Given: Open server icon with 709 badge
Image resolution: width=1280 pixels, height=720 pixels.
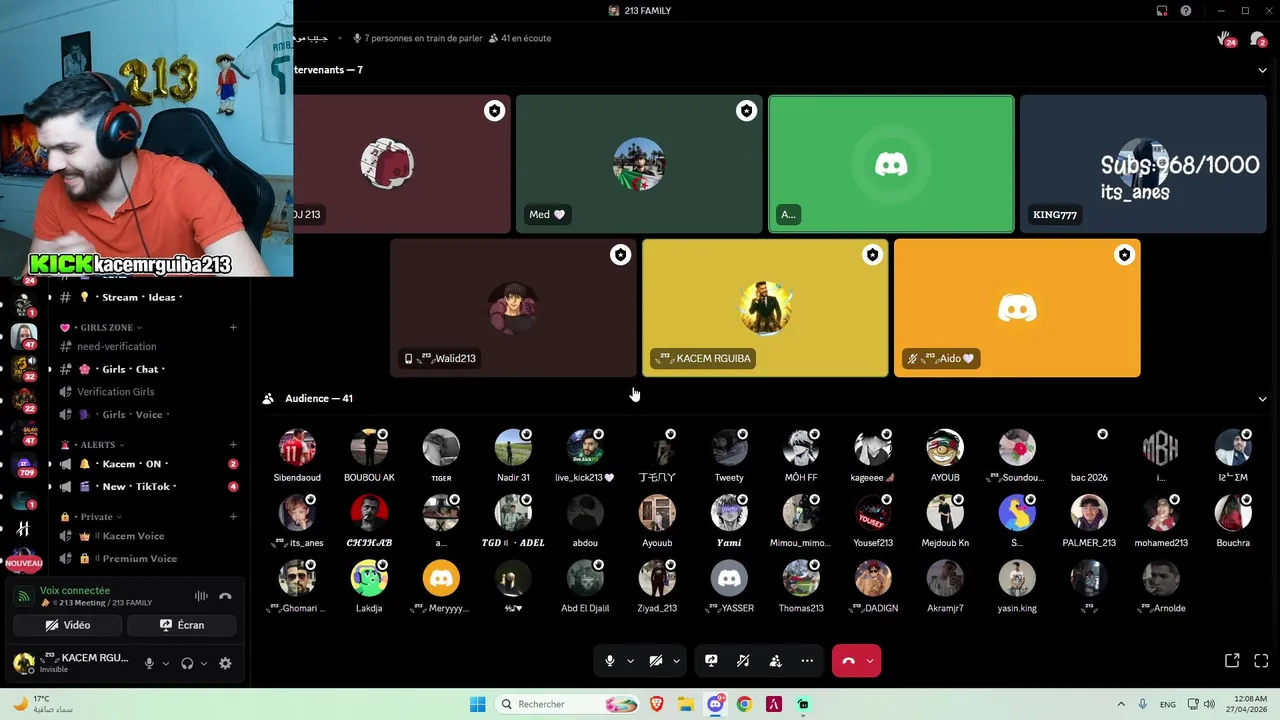Looking at the screenshot, I should (x=24, y=466).
